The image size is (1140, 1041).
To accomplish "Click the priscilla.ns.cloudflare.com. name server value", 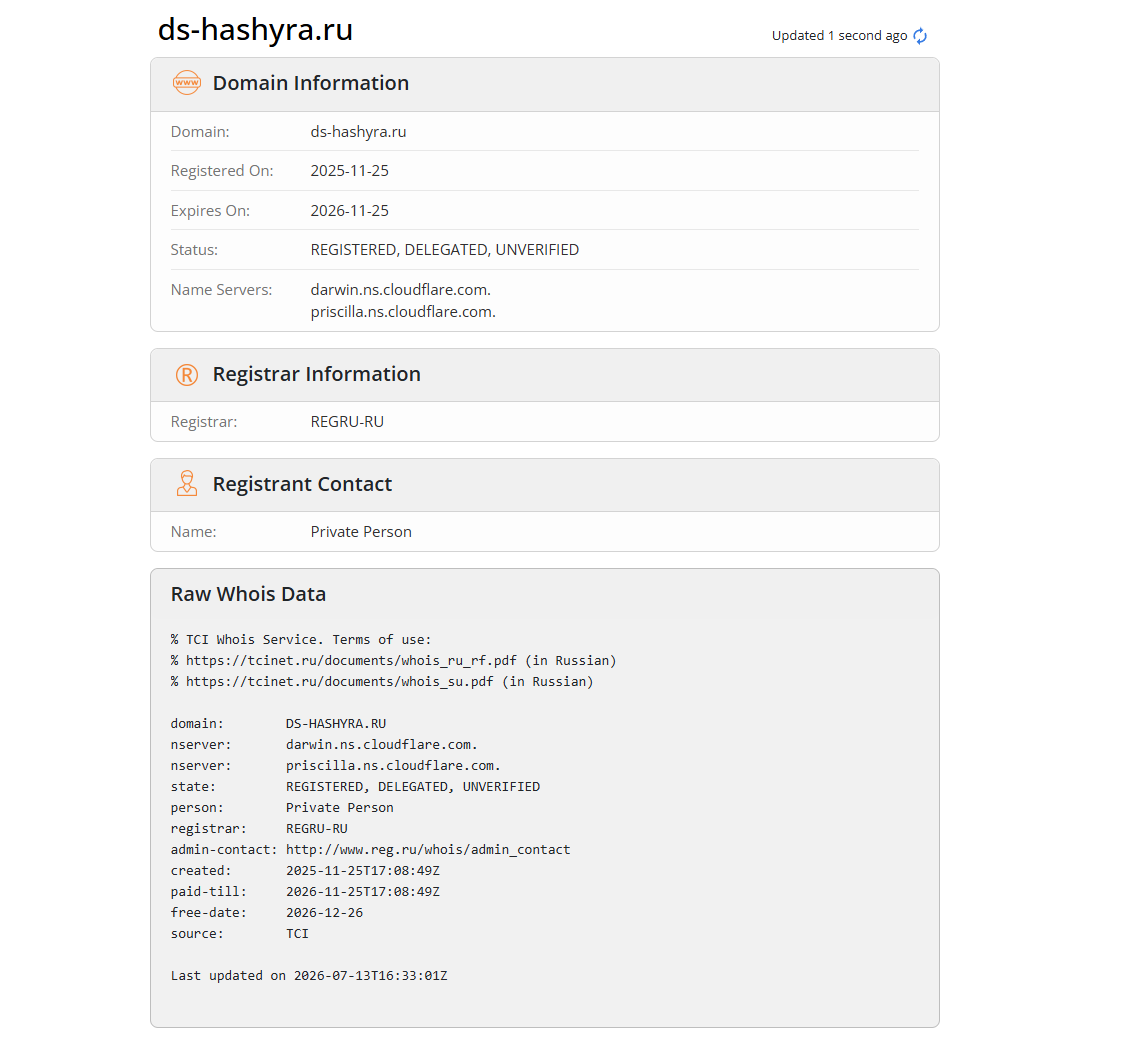I will pos(403,312).
